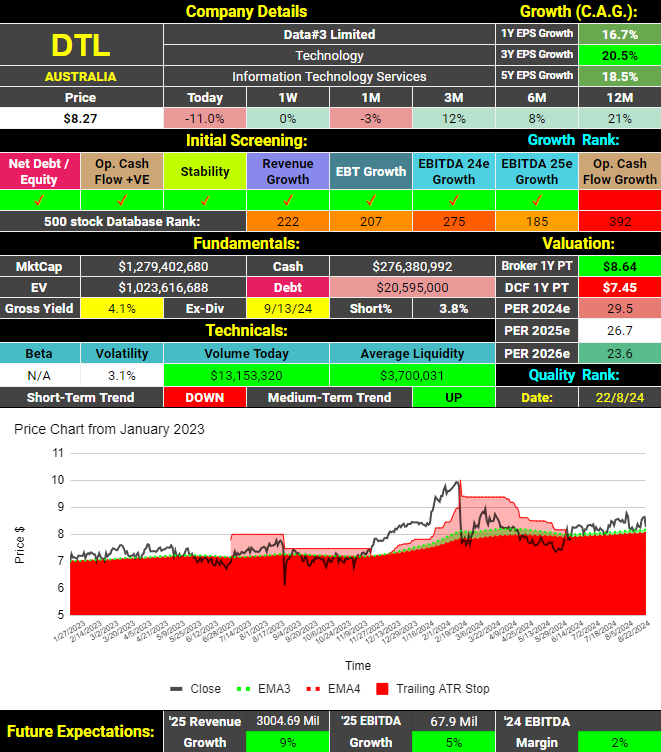Select the rank 275 cell

454,222
